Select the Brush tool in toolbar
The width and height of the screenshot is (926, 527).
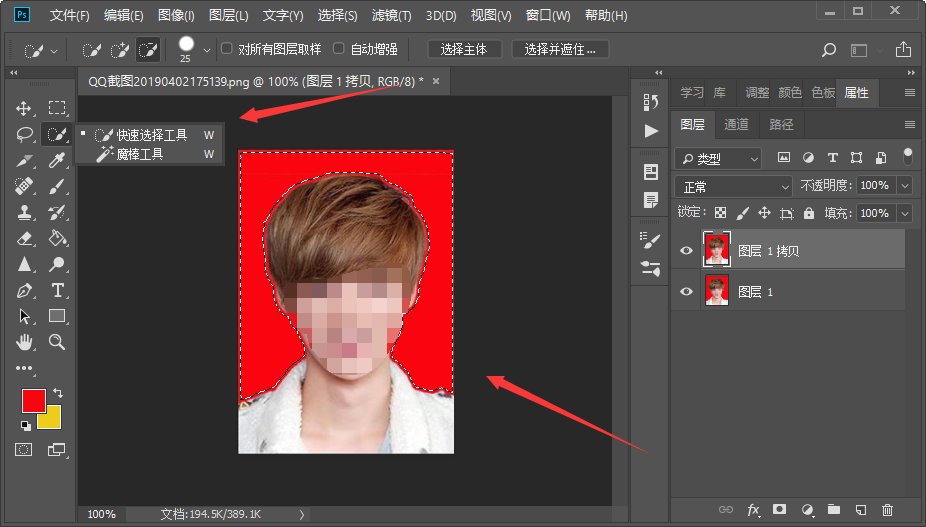point(57,186)
